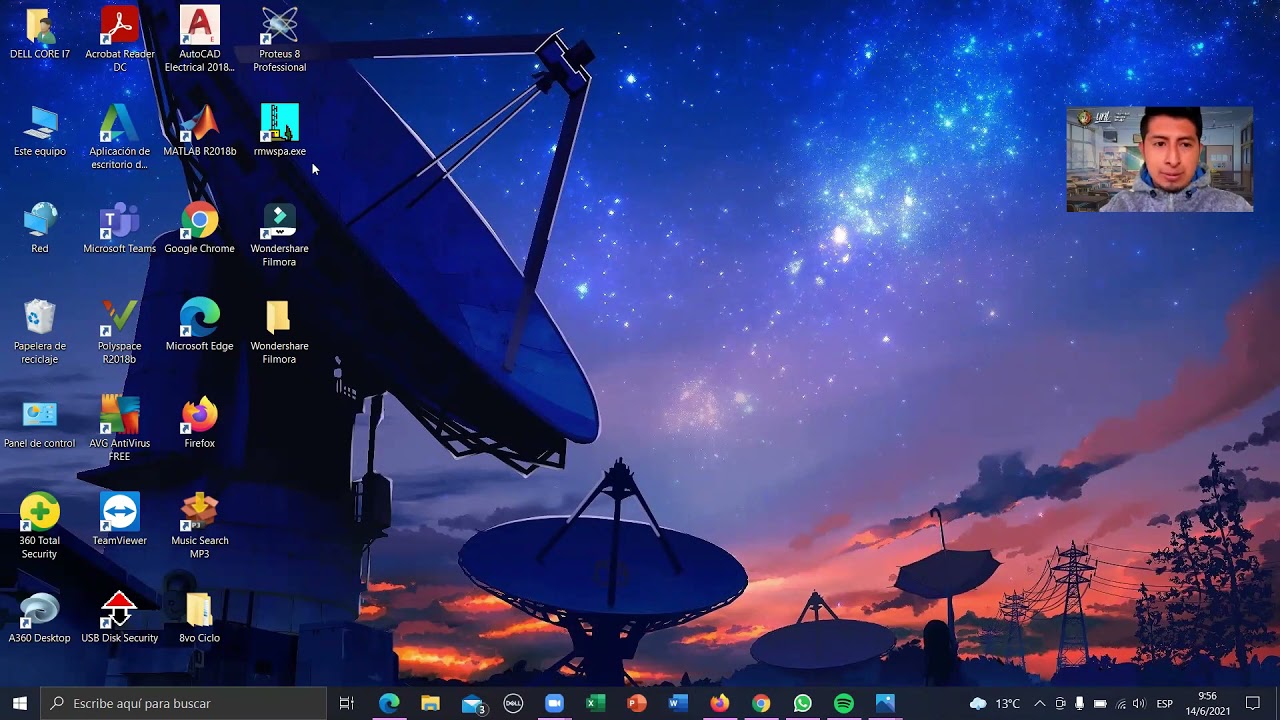Launch 360 Total Security
The image size is (1280, 720).
(40, 526)
